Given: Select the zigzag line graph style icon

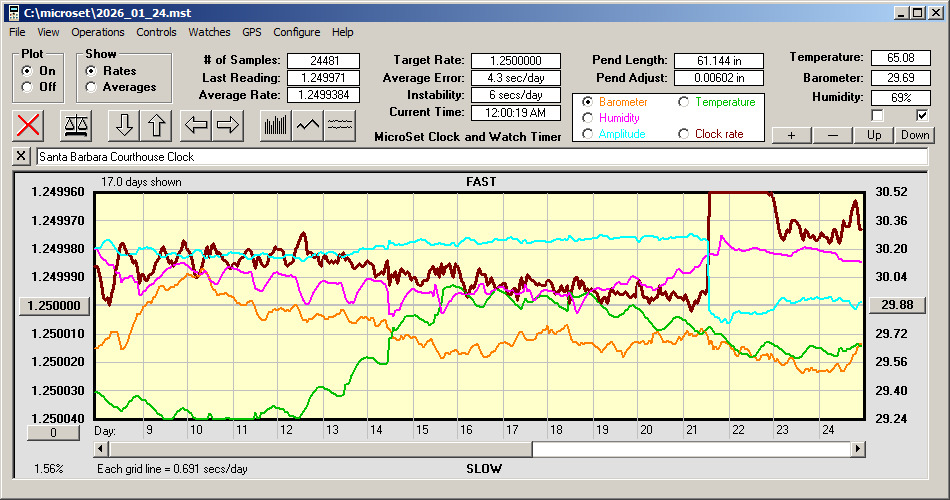Looking at the screenshot, I should tap(307, 125).
